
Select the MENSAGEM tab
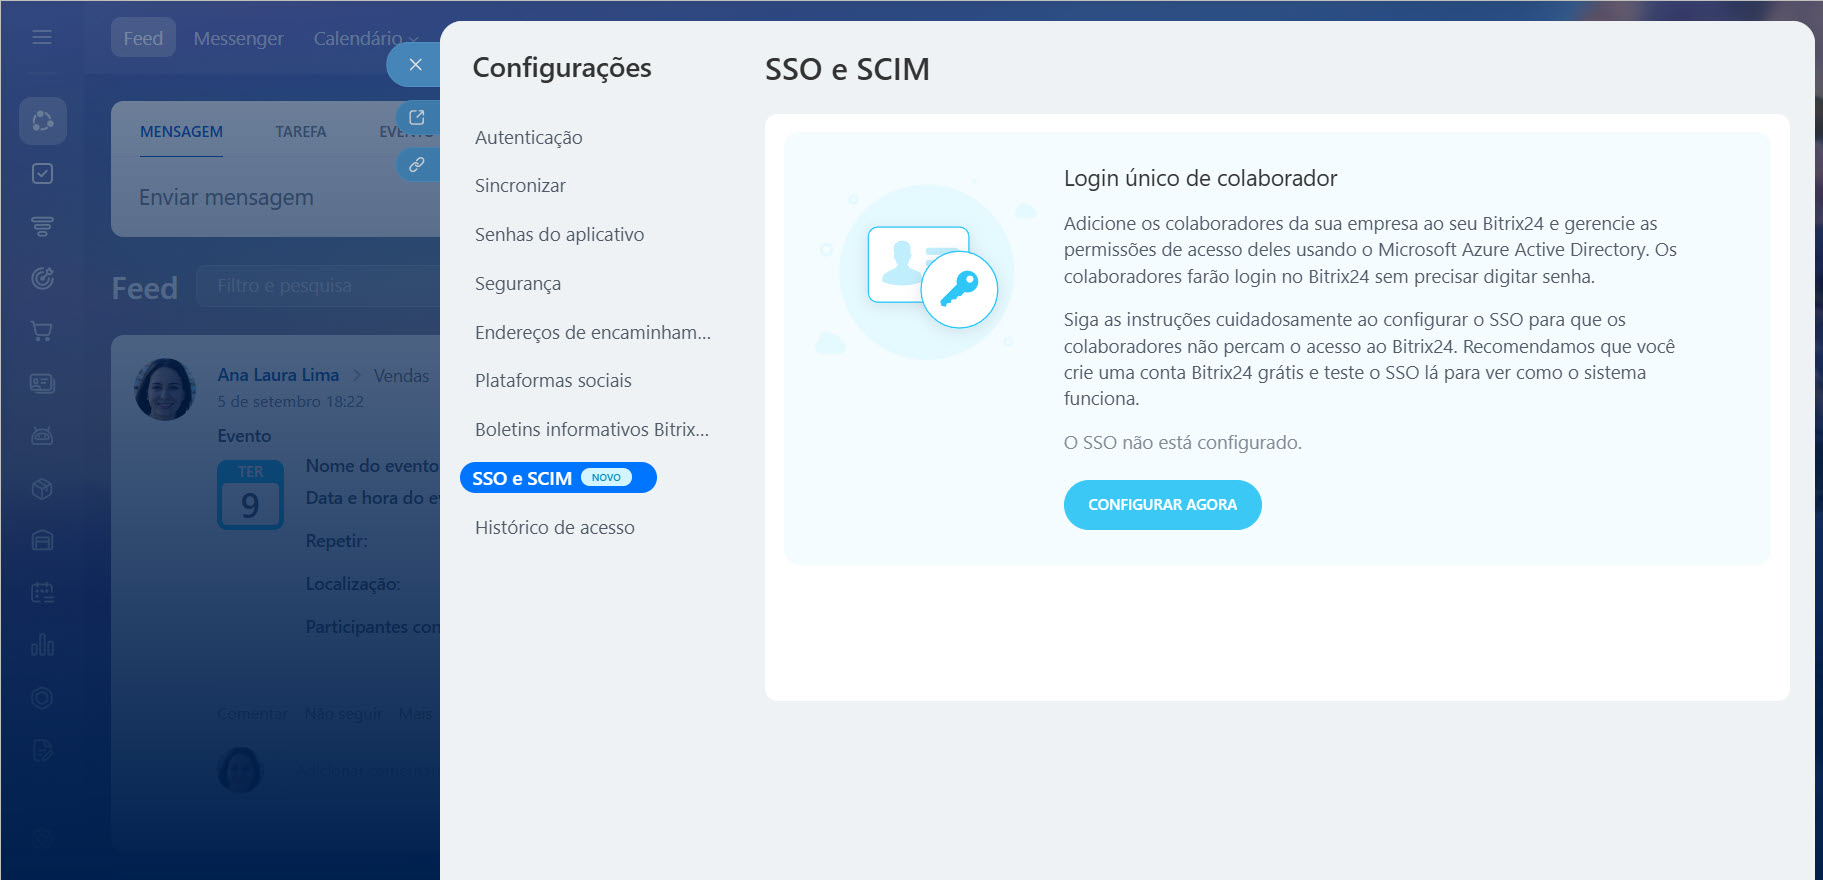click(x=181, y=132)
